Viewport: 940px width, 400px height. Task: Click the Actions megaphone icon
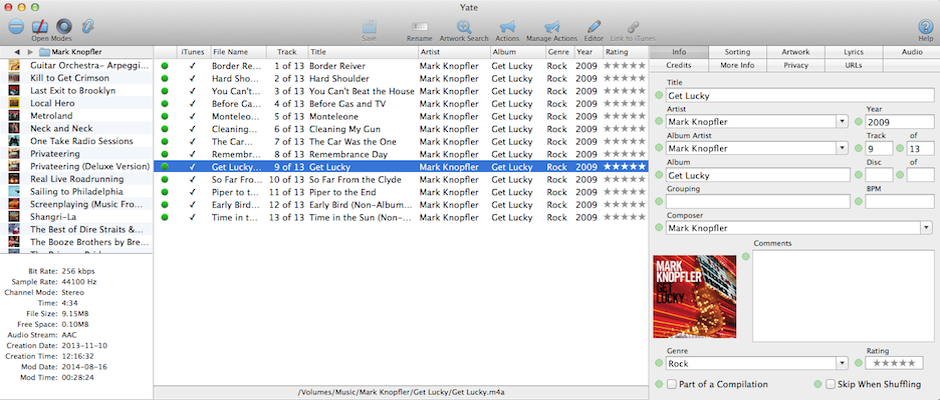[x=507, y=27]
